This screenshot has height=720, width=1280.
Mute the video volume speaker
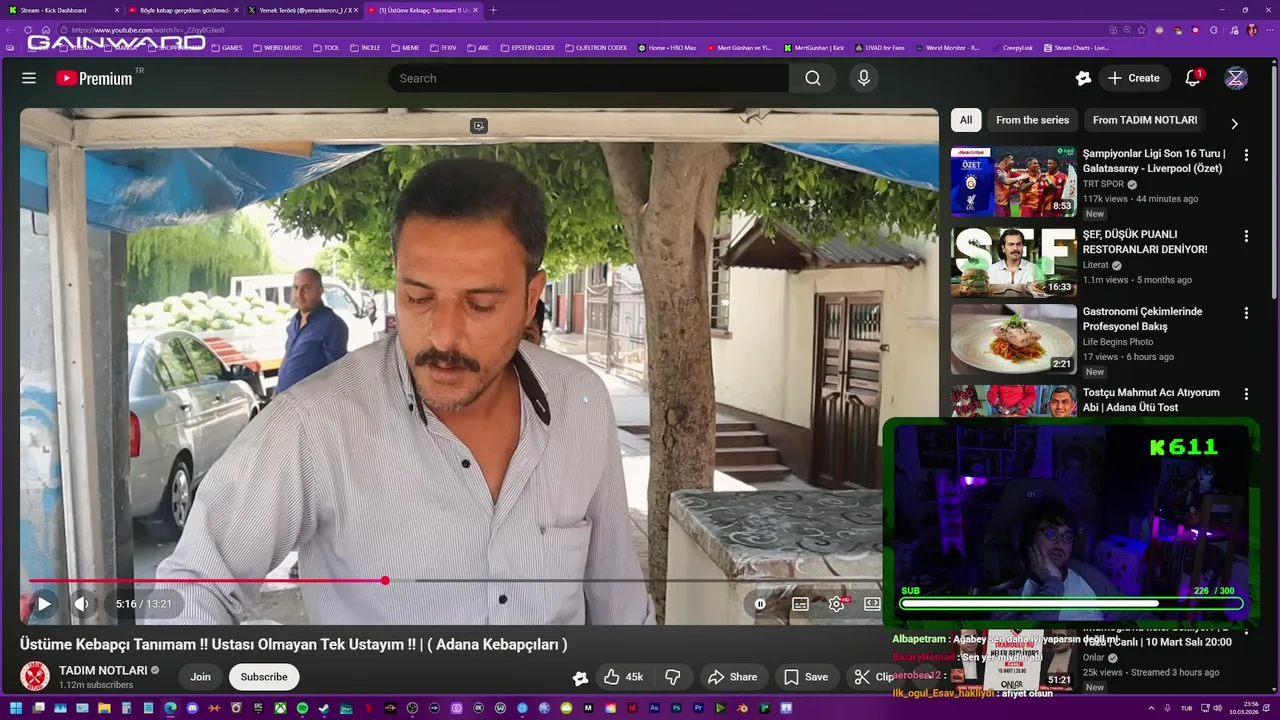[82, 604]
